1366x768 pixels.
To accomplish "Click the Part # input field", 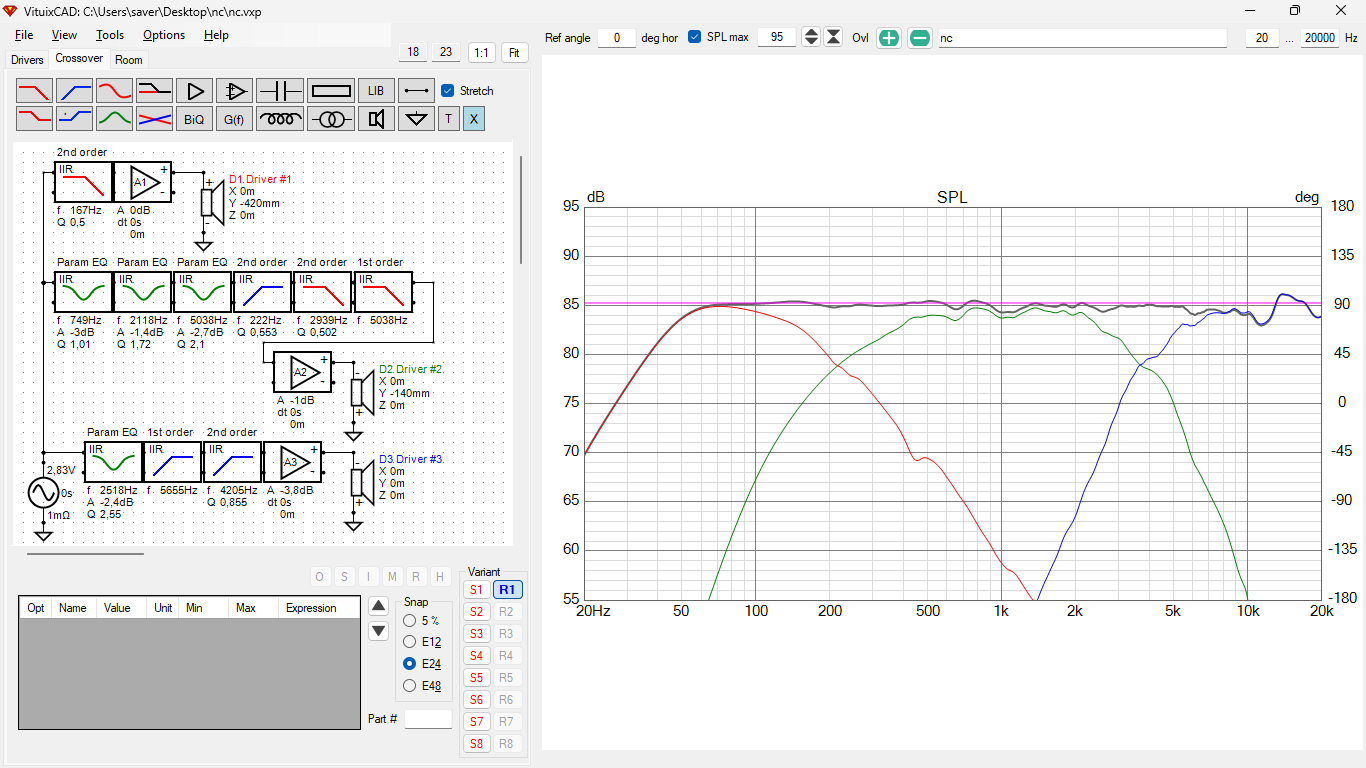I will (x=428, y=719).
